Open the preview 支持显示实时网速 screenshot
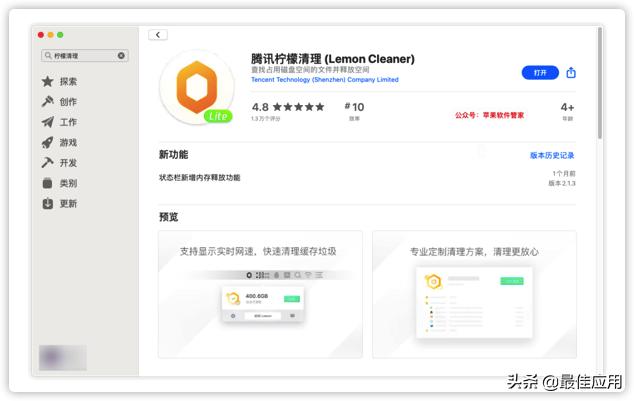Screen dimensions: 634x401 [260, 294]
